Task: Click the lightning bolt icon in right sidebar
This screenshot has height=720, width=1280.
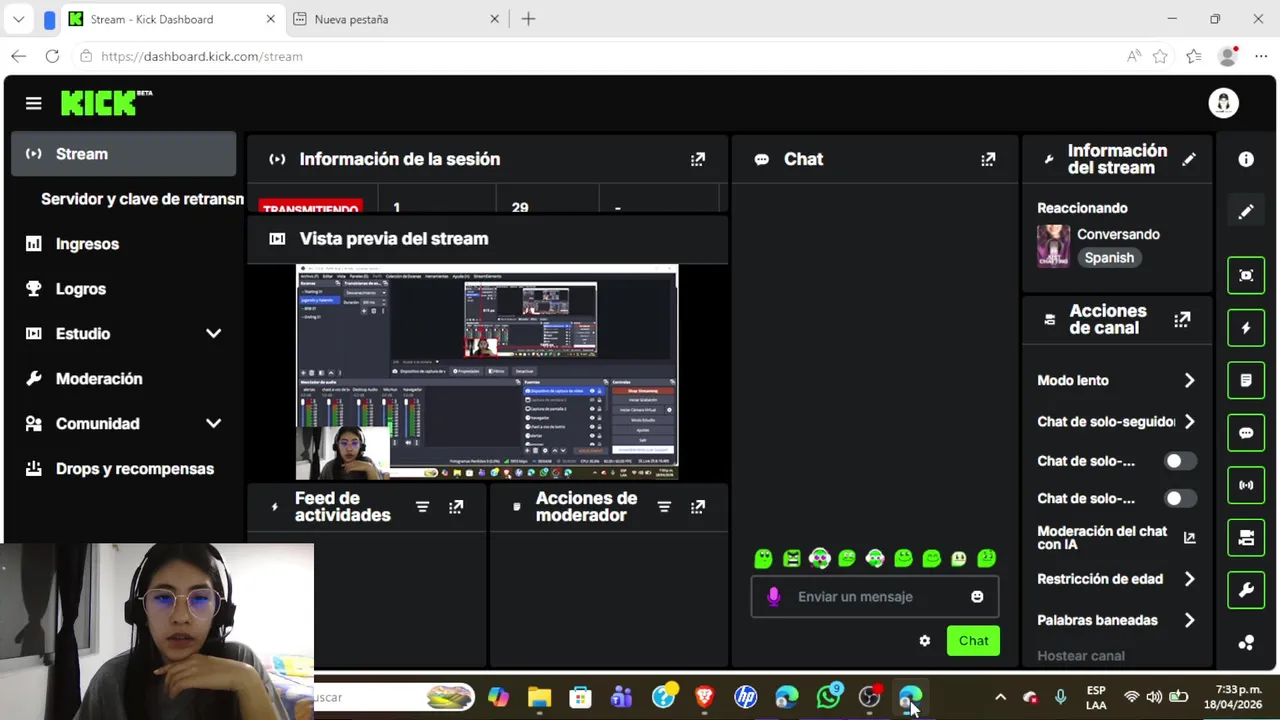Action: click(x=1246, y=328)
